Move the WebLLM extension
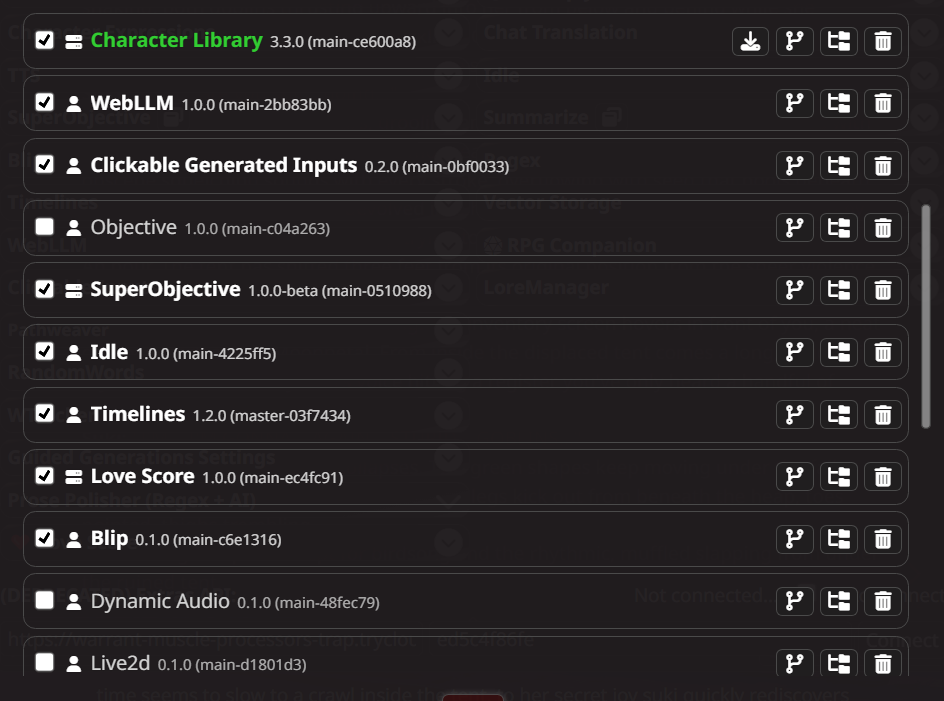 [839, 103]
